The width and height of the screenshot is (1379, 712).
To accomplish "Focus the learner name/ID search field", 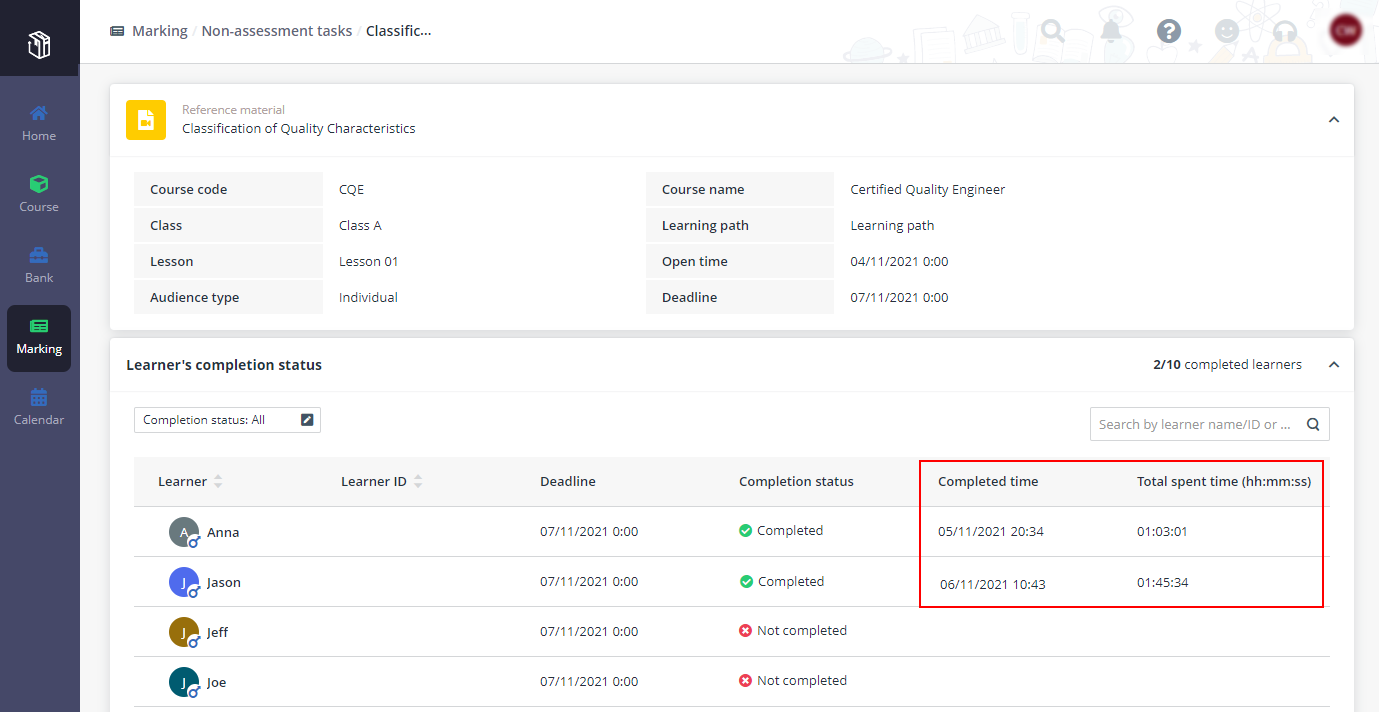I will 1210,424.
